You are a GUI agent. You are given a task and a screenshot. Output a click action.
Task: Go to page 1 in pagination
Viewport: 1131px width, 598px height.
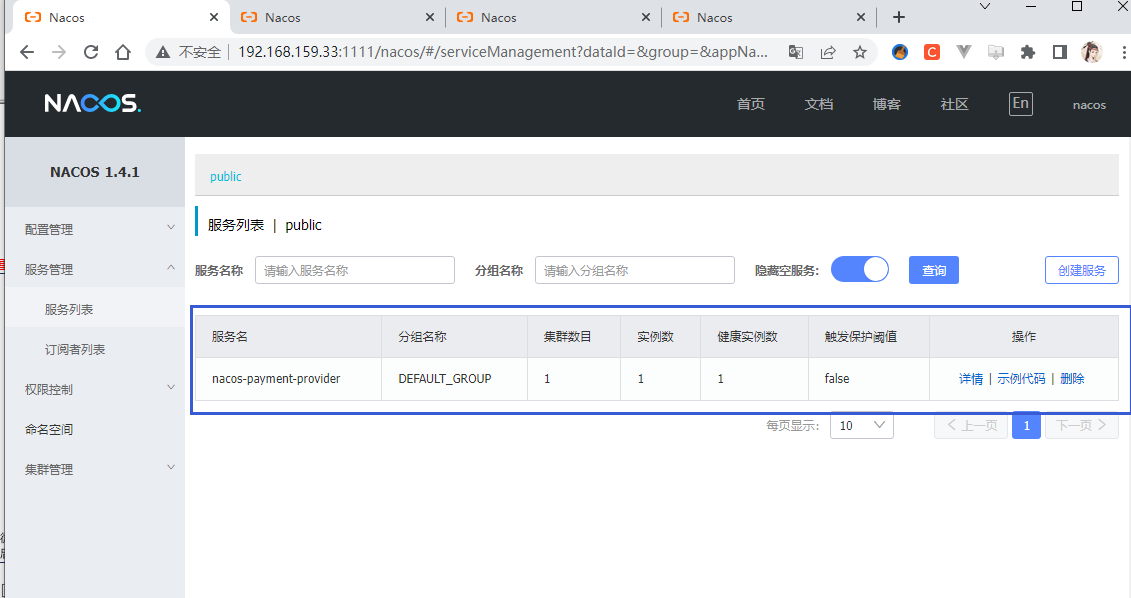(1026, 426)
